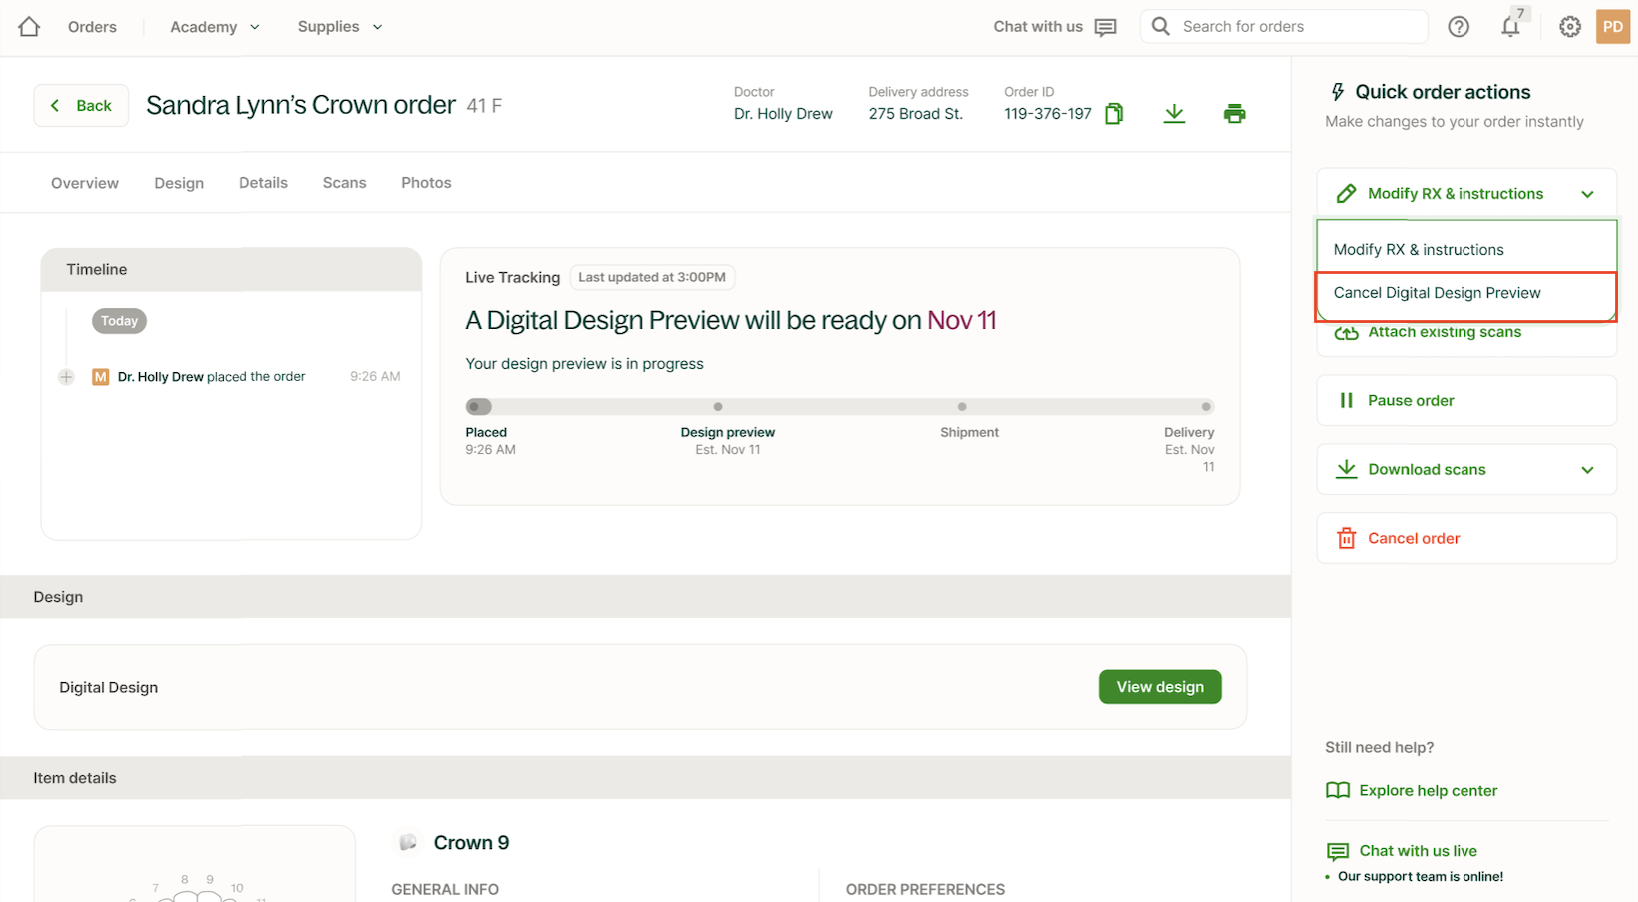The width and height of the screenshot is (1638, 902).
Task: Click the Design preview progress marker
Action: (x=718, y=407)
